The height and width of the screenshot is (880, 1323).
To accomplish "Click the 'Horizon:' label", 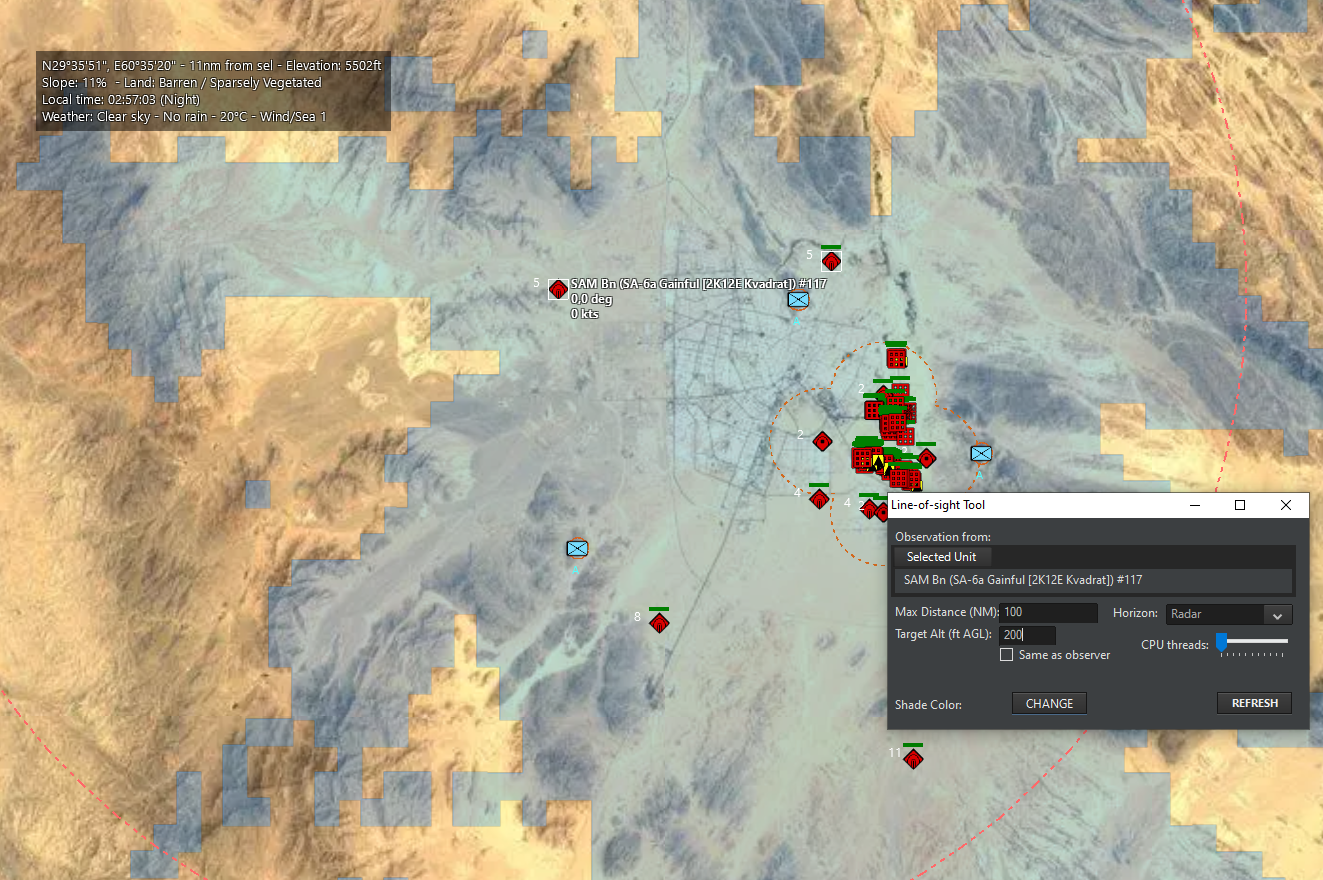I will point(1136,612).
